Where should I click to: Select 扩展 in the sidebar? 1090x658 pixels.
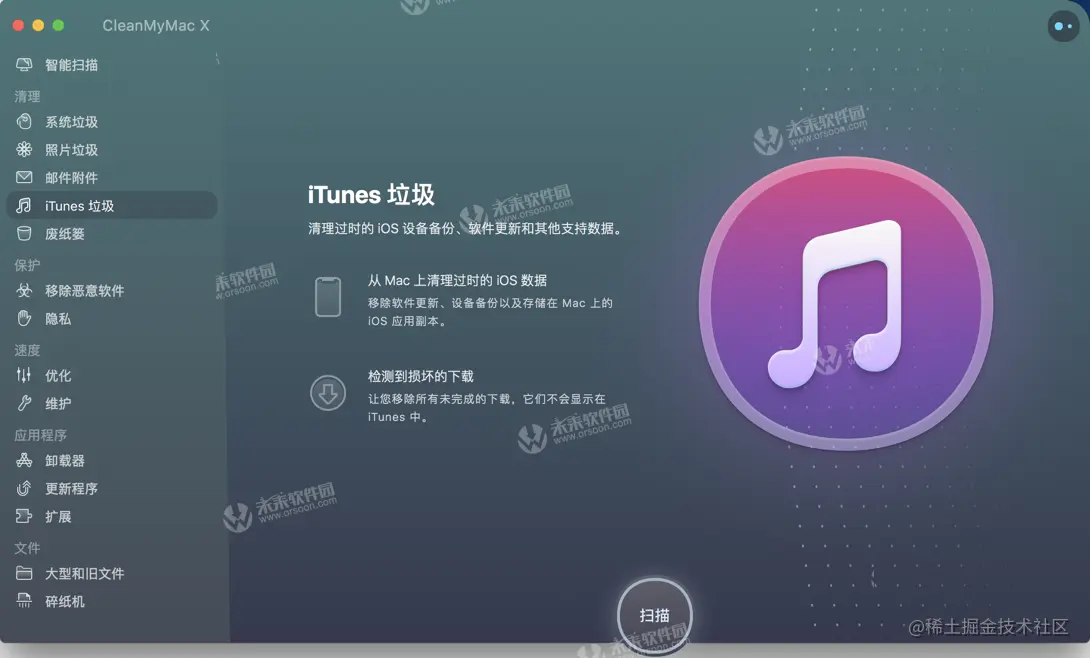tap(111, 516)
